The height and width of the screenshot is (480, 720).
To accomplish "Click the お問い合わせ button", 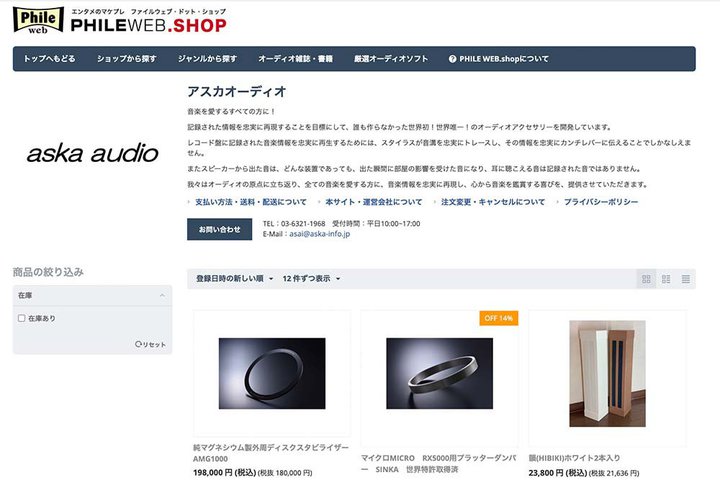I will [x=219, y=229].
